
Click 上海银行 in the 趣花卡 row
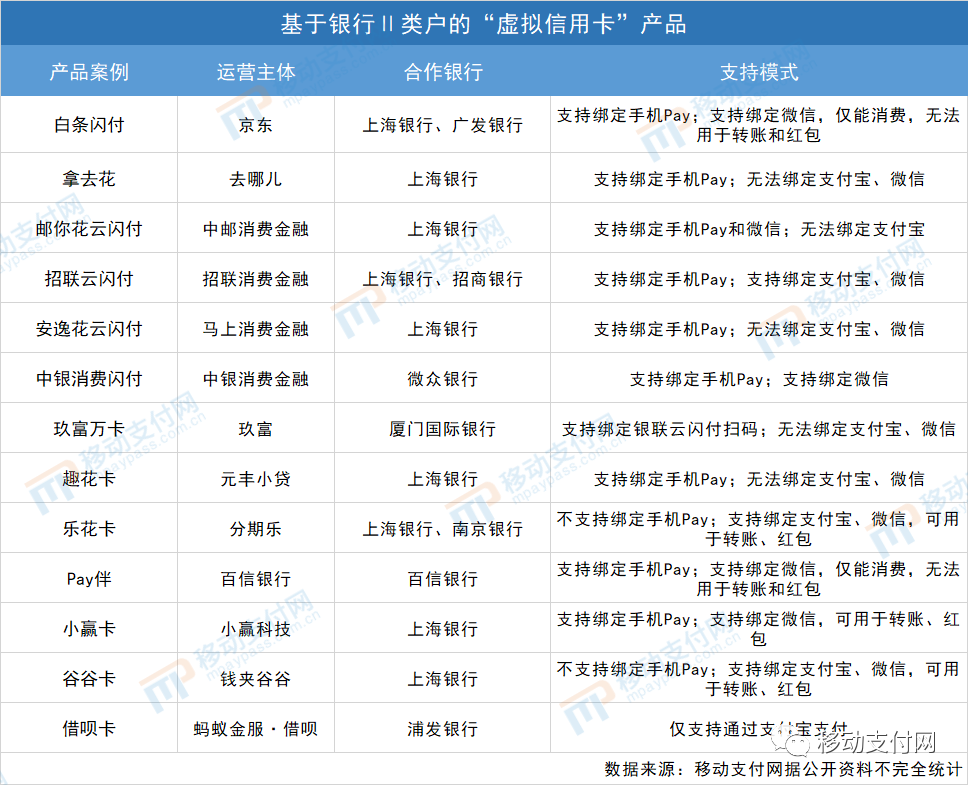[x=443, y=479]
